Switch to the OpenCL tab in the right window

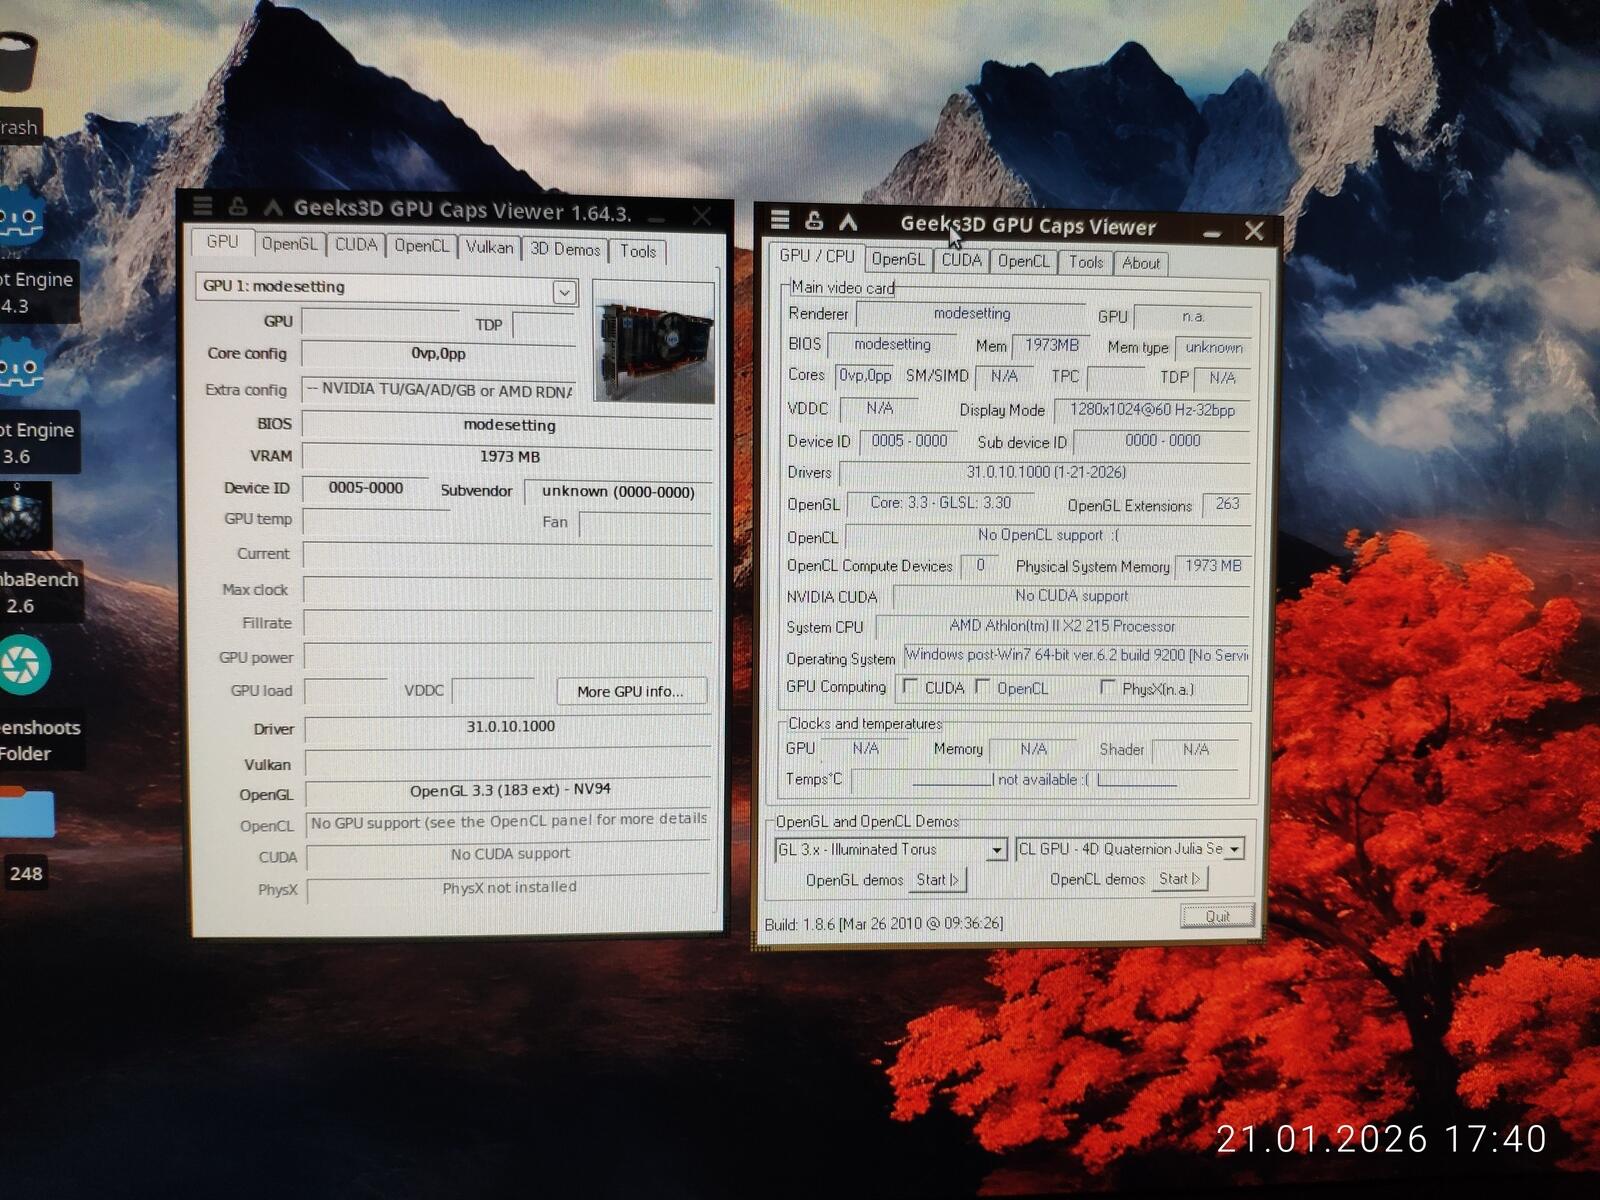pos(1023,261)
